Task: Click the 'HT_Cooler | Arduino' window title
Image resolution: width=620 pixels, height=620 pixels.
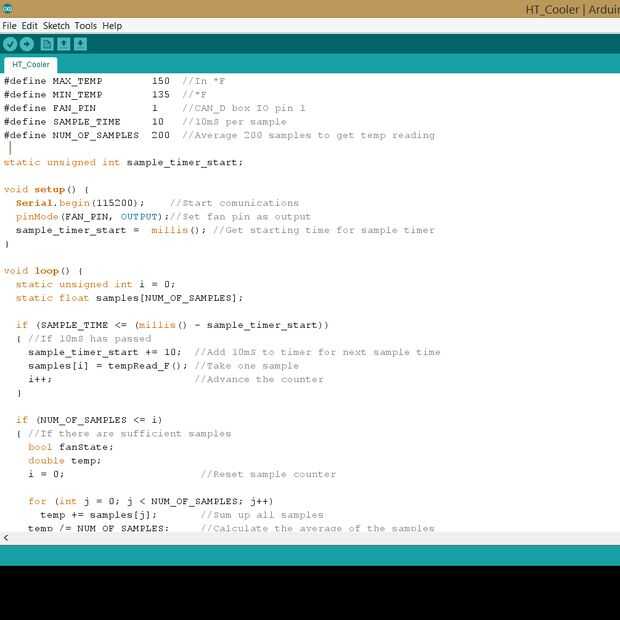Action: pyautogui.click(x=573, y=9)
